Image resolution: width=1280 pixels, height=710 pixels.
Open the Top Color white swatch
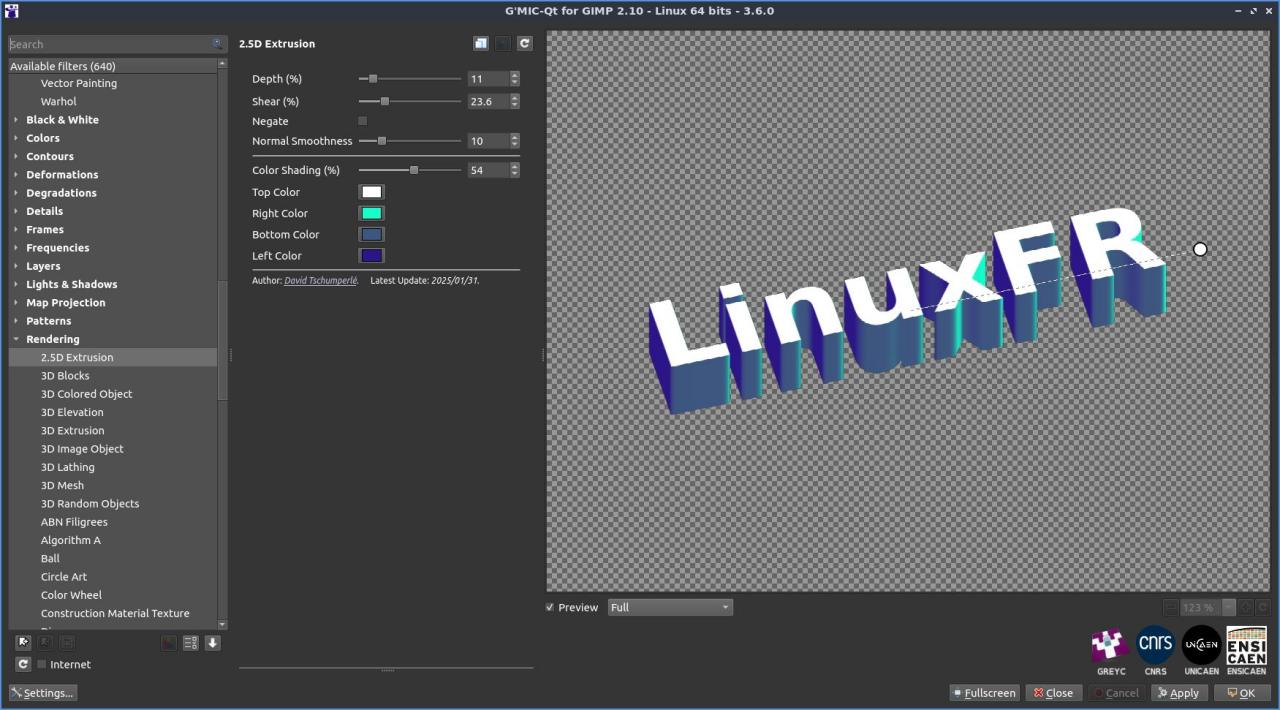click(371, 192)
